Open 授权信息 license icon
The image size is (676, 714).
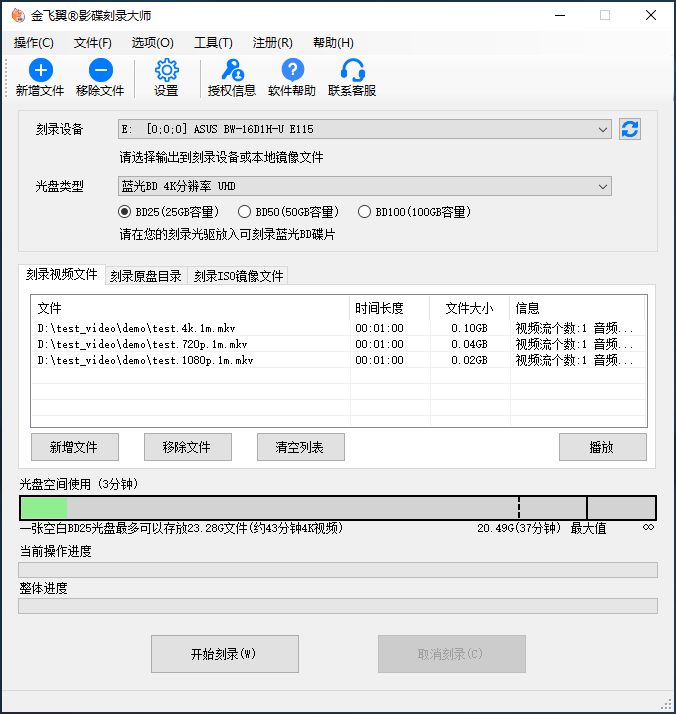tap(232, 70)
